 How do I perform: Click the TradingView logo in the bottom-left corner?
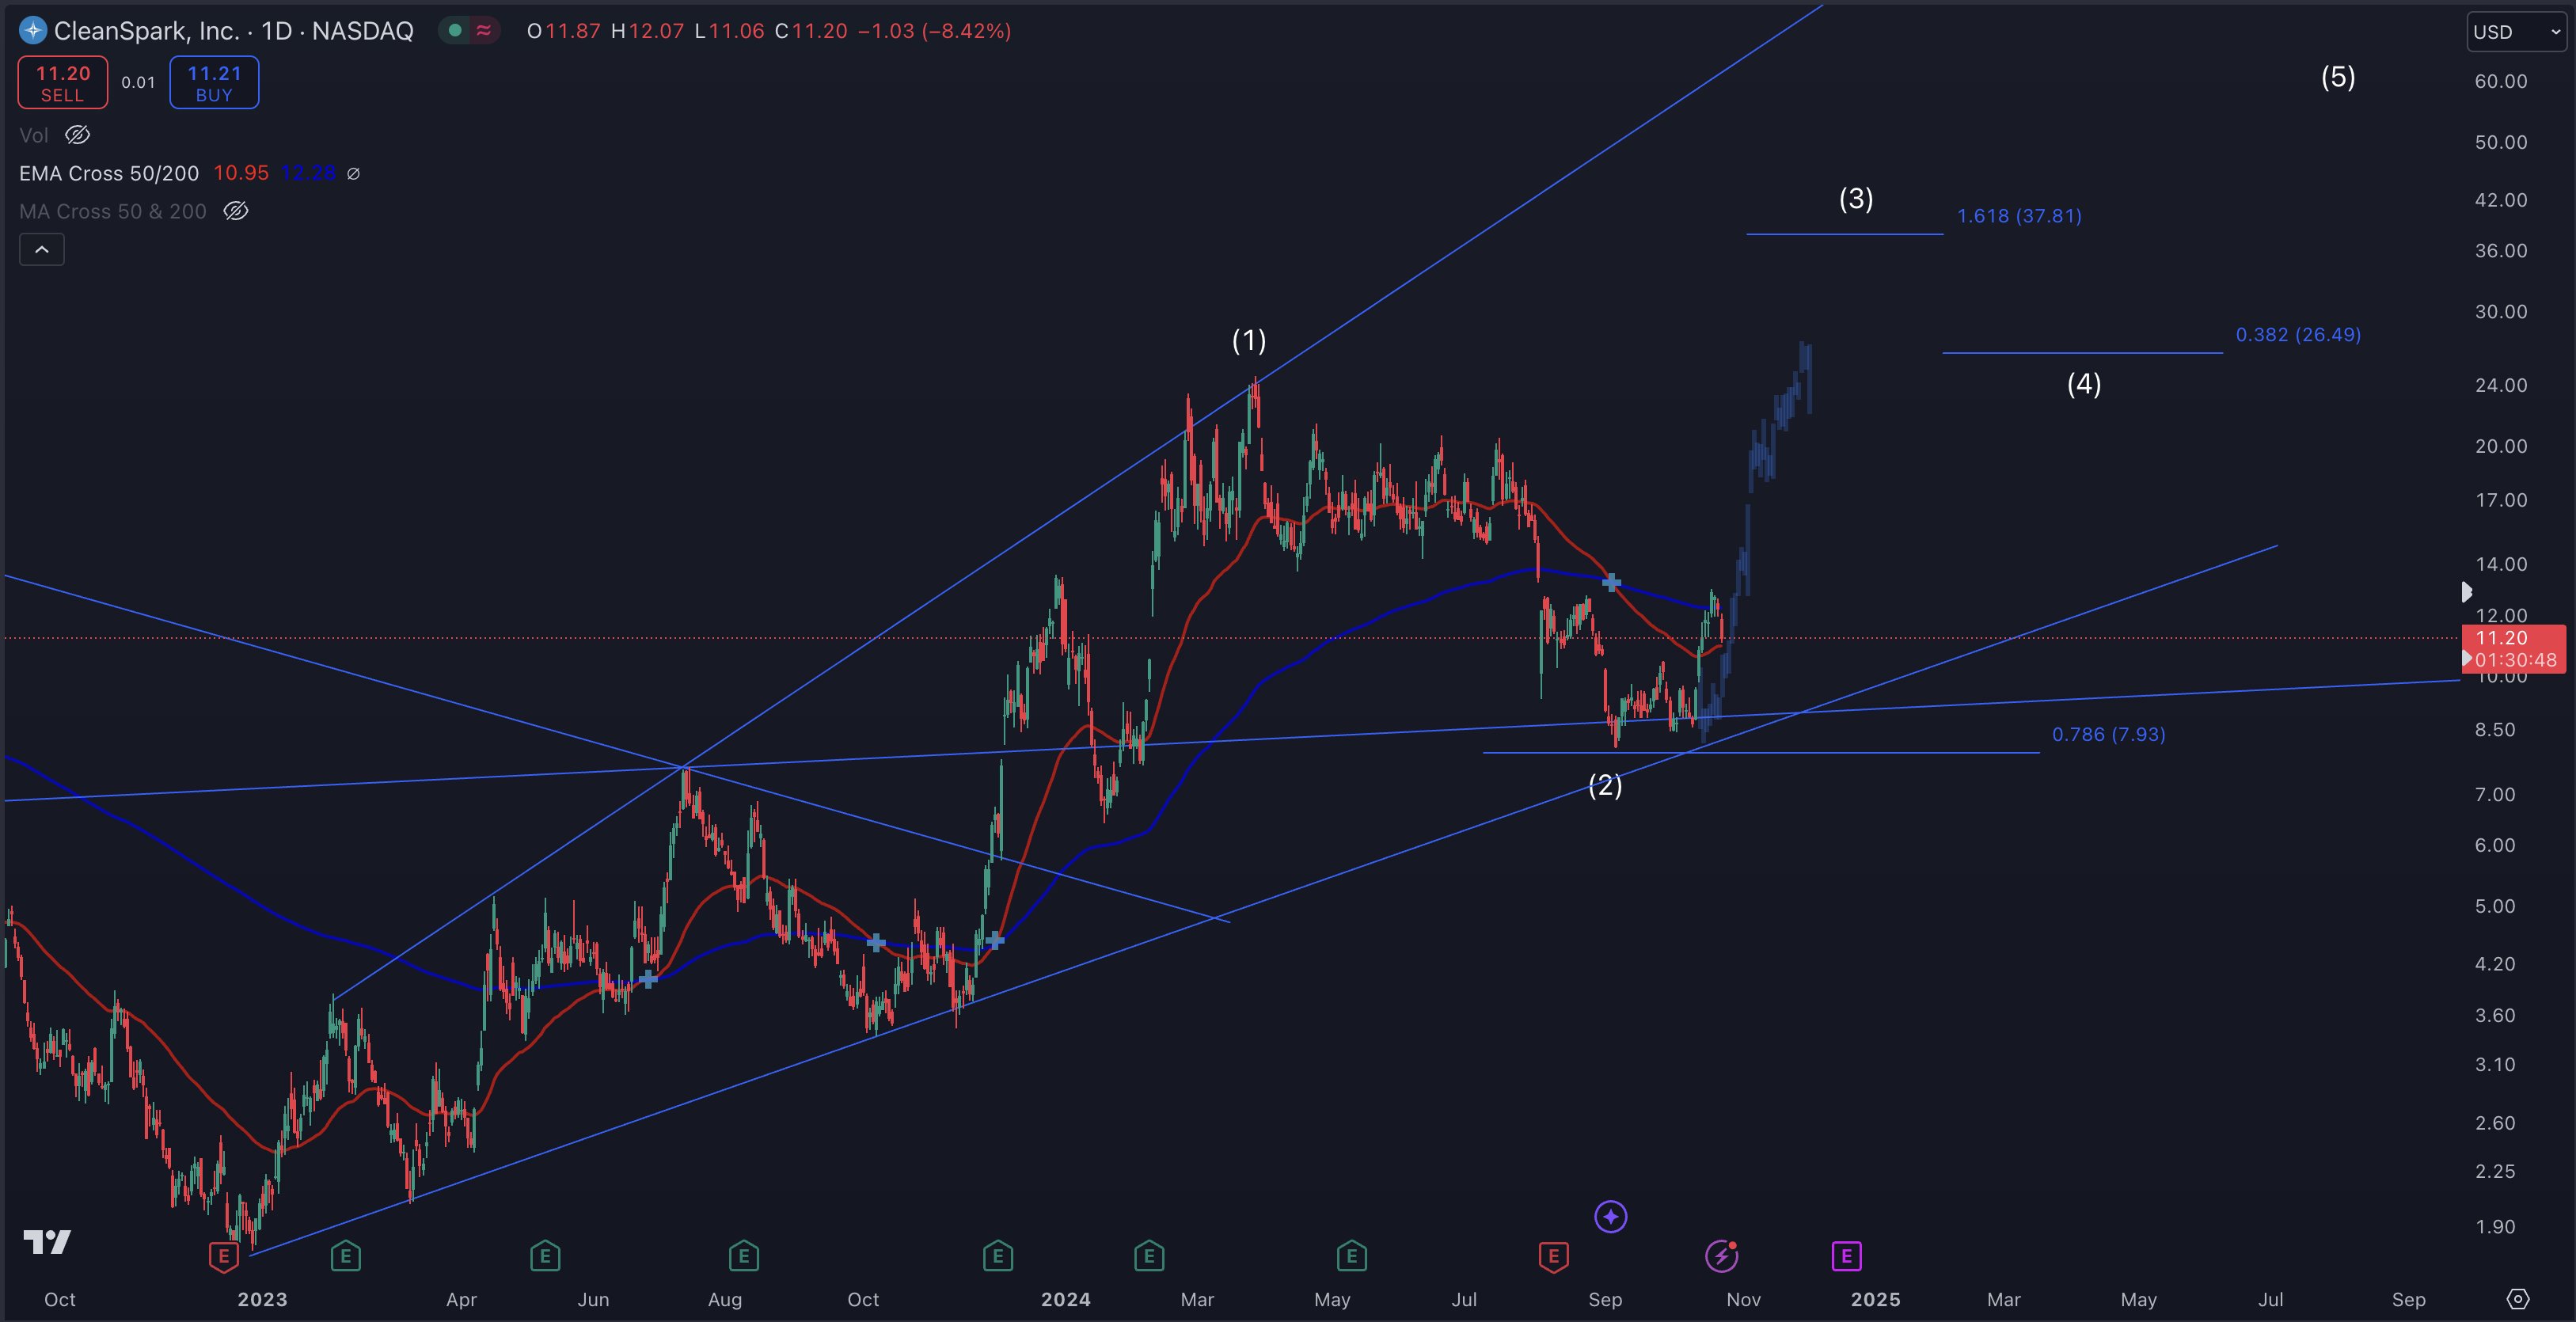tap(47, 1242)
